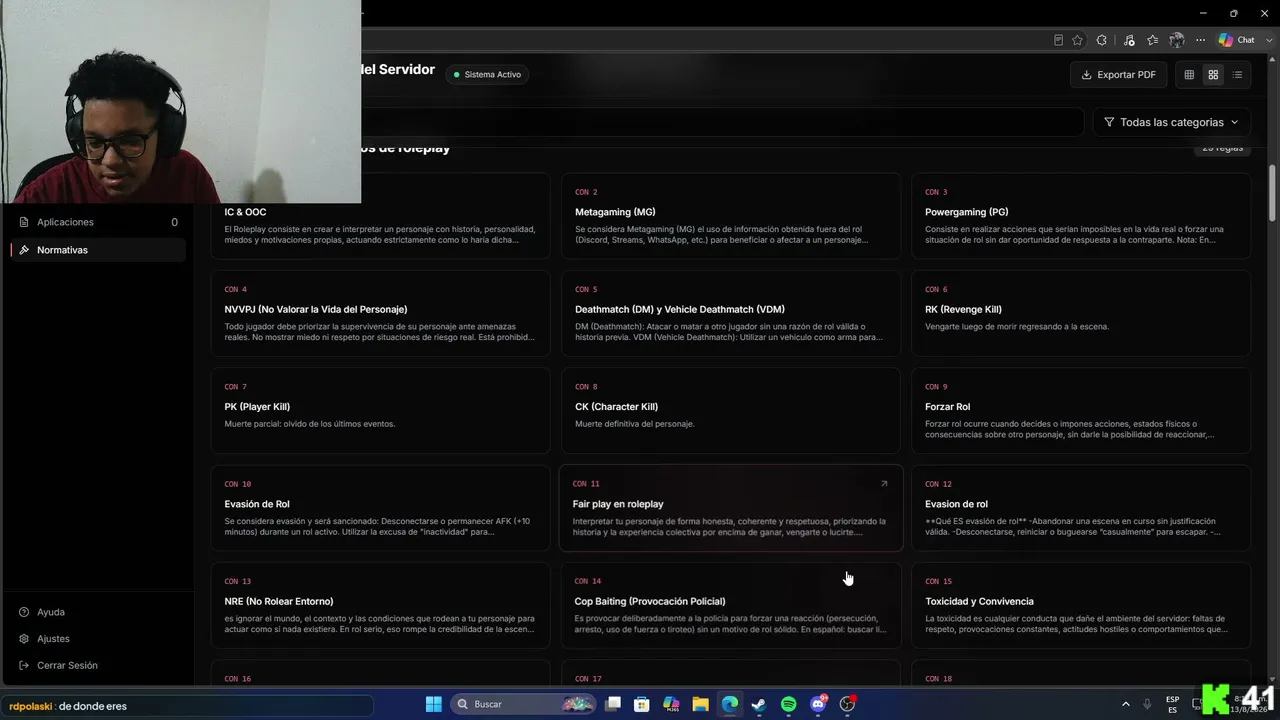The height and width of the screenshot is (720, 1280).
Task: Open the favorites list icon in browser toolbar
Action: (x=1153, y=40)
